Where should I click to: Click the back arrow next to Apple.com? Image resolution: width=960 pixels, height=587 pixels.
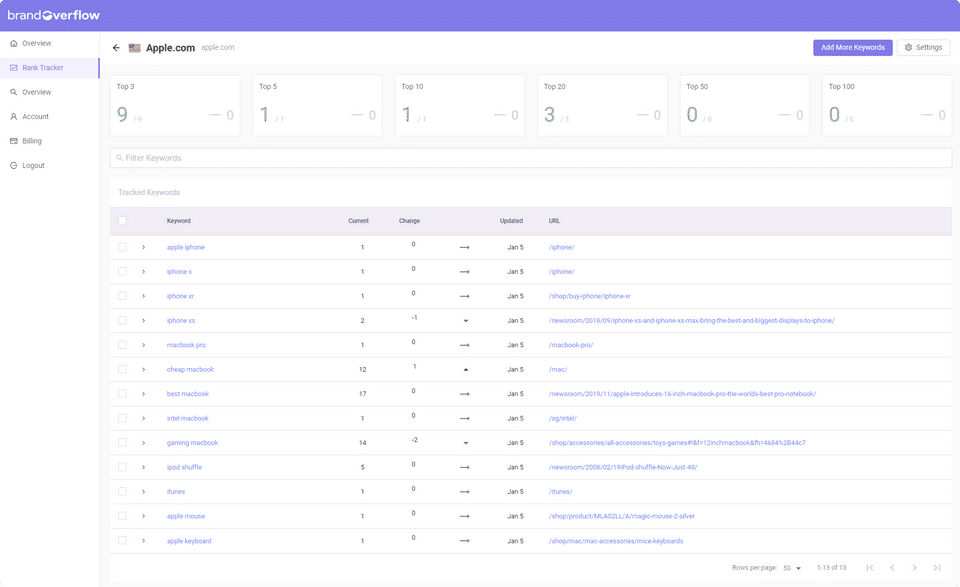pos(116,48)
